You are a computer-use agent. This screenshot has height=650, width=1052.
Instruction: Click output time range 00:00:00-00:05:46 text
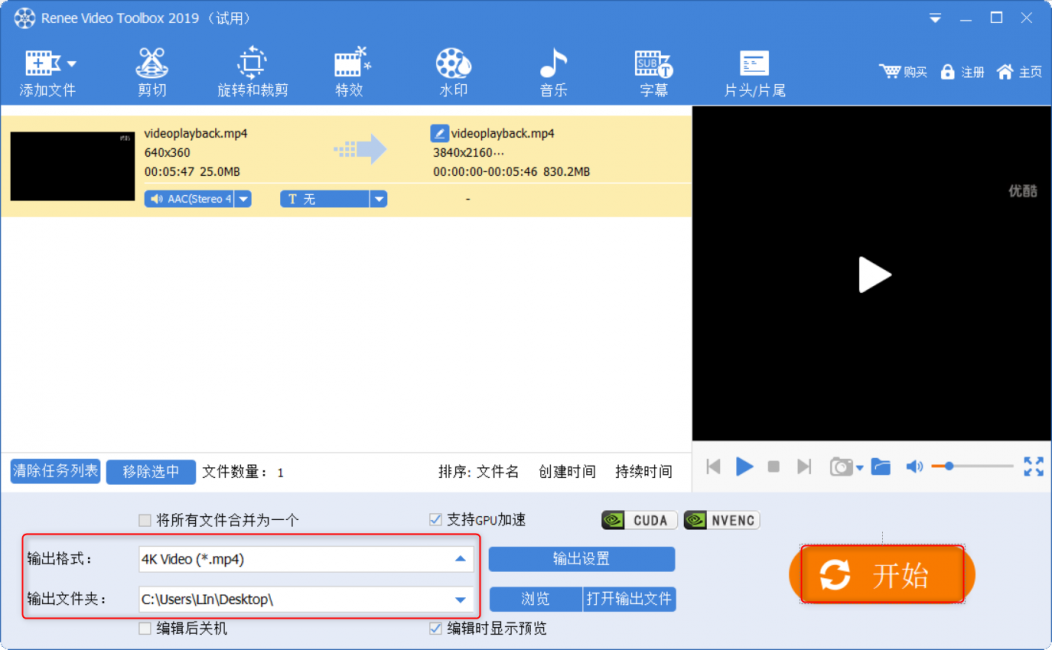(x=485, y=172)
